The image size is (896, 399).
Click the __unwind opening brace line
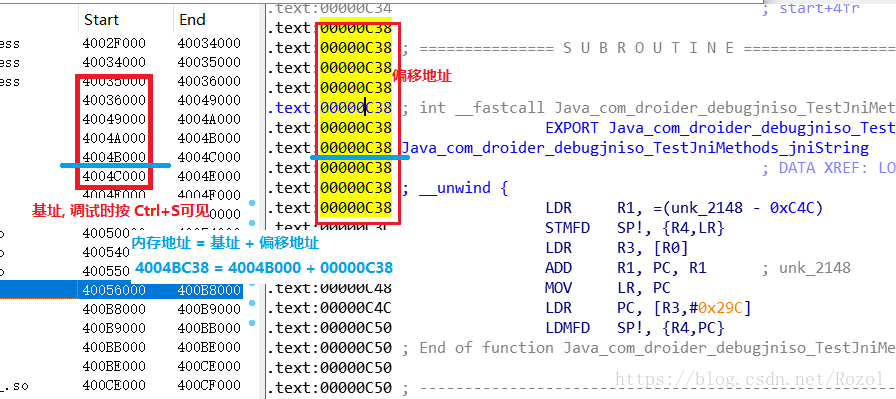(455, 188)
